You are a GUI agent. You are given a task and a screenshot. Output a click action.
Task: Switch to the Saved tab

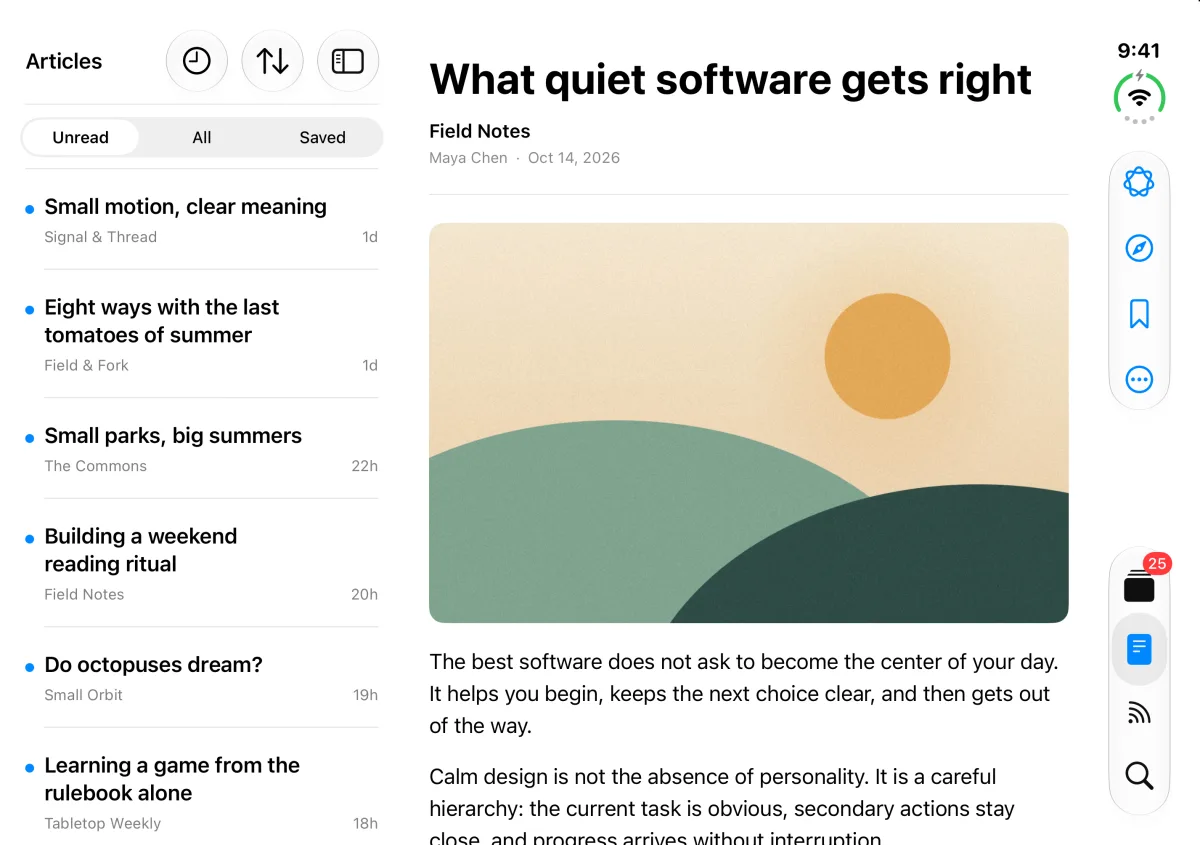[322, 137]
